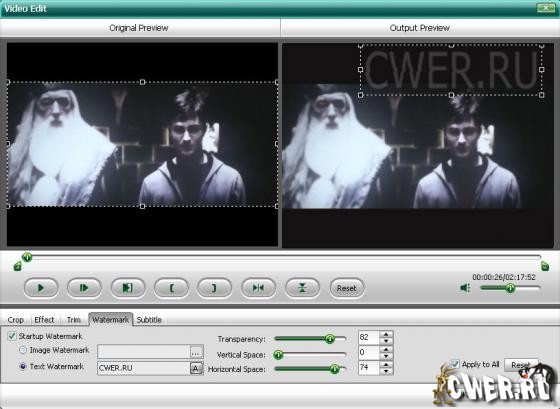
Task: Click the Horizontal Space slider handle
Action: [335, 369]
